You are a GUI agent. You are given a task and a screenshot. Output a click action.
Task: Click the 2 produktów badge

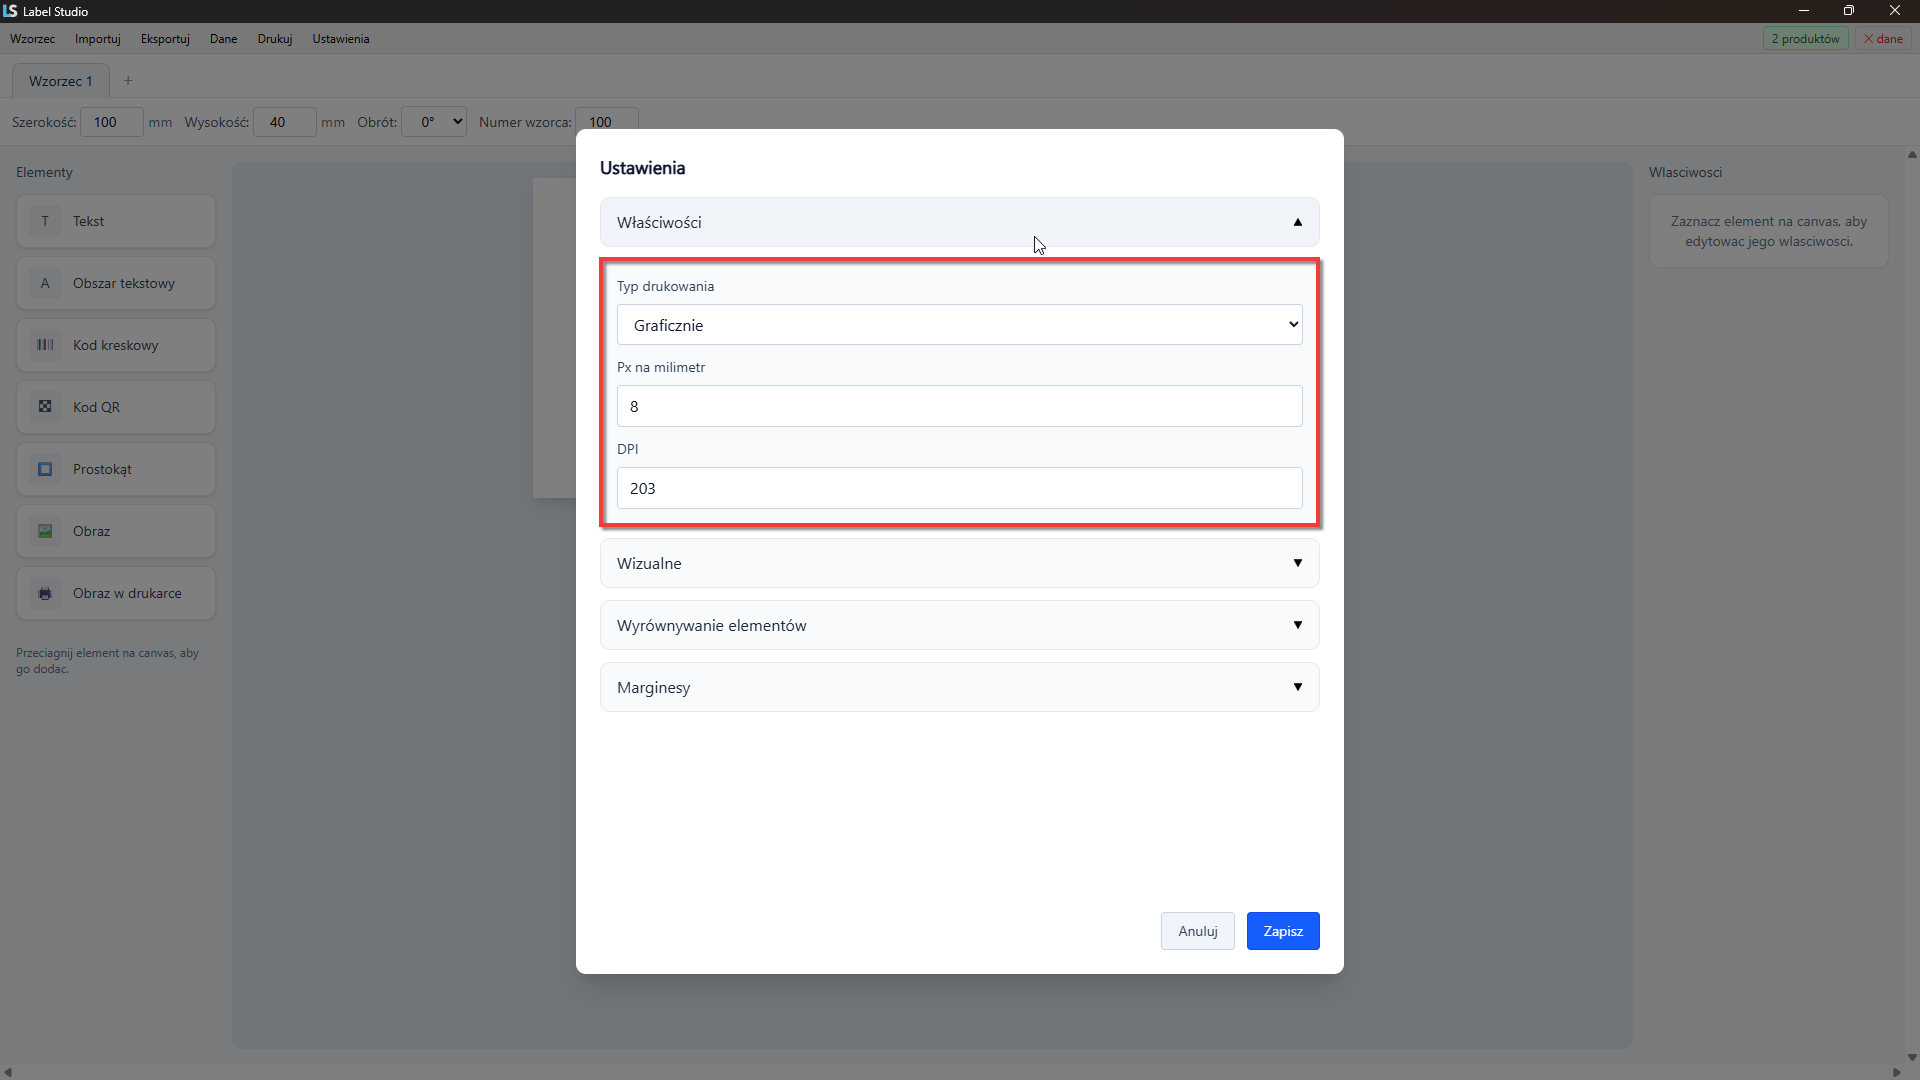1805,39
